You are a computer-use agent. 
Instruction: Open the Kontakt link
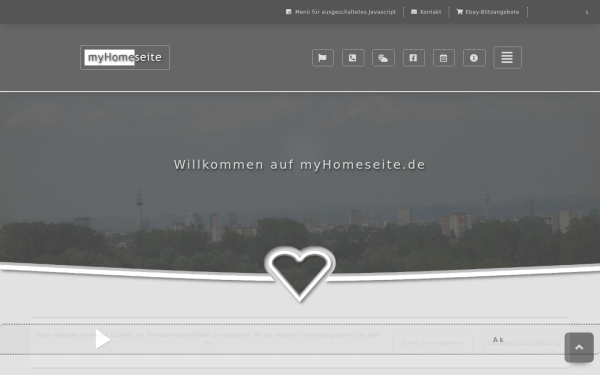point(426,12)
